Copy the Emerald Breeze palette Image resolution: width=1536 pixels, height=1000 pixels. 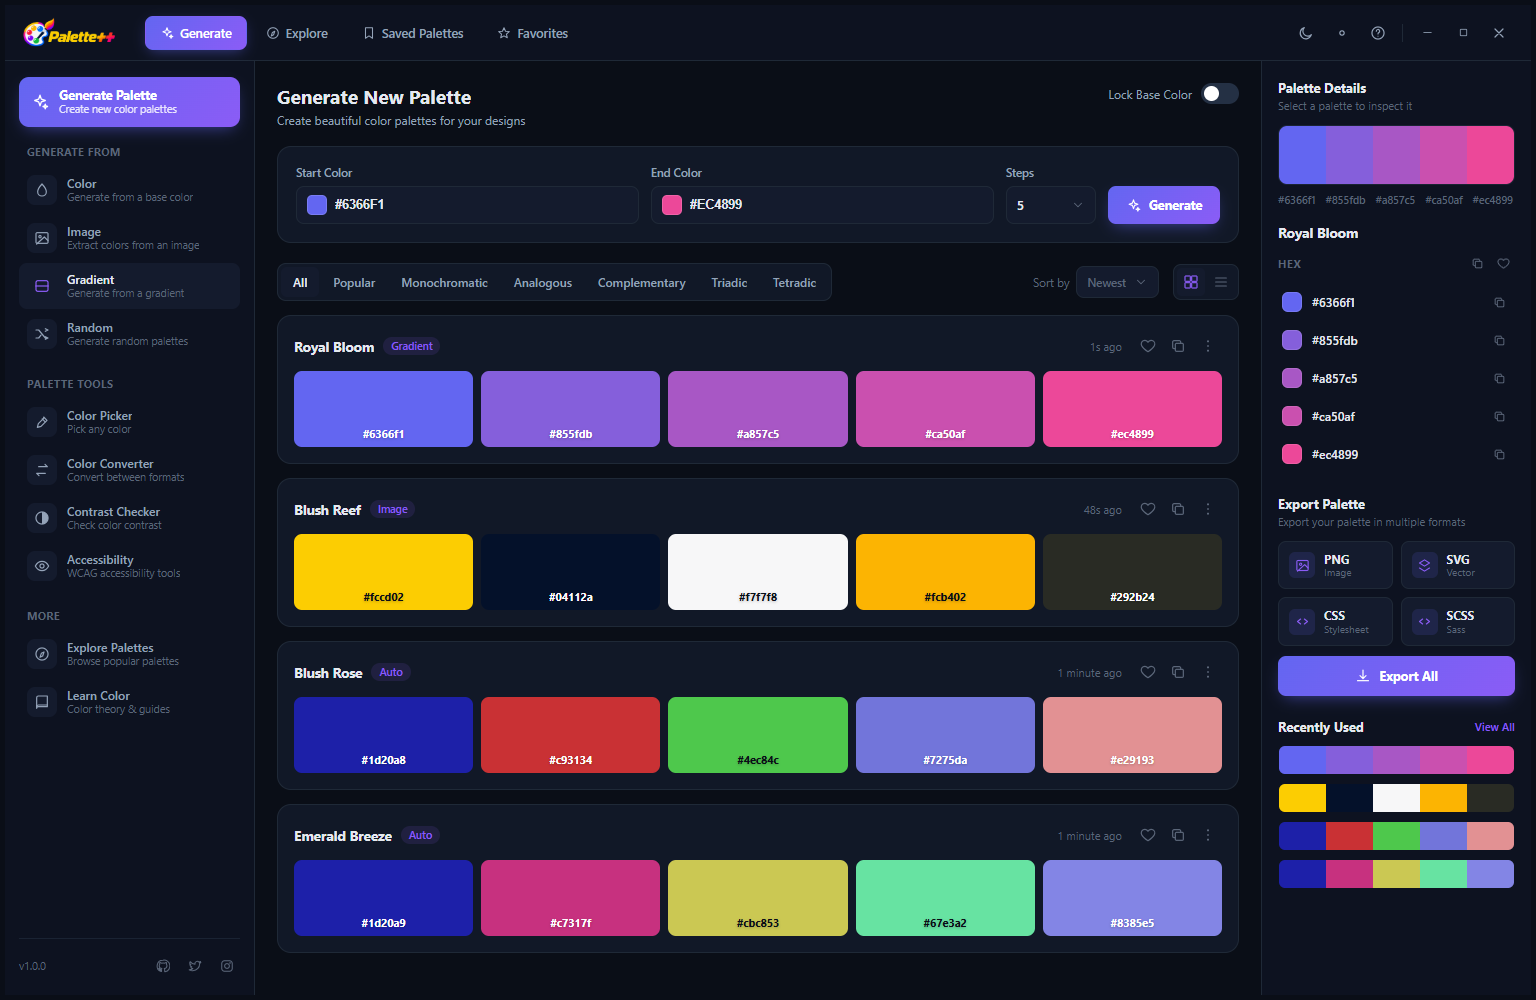click(x=1178, y=835)
